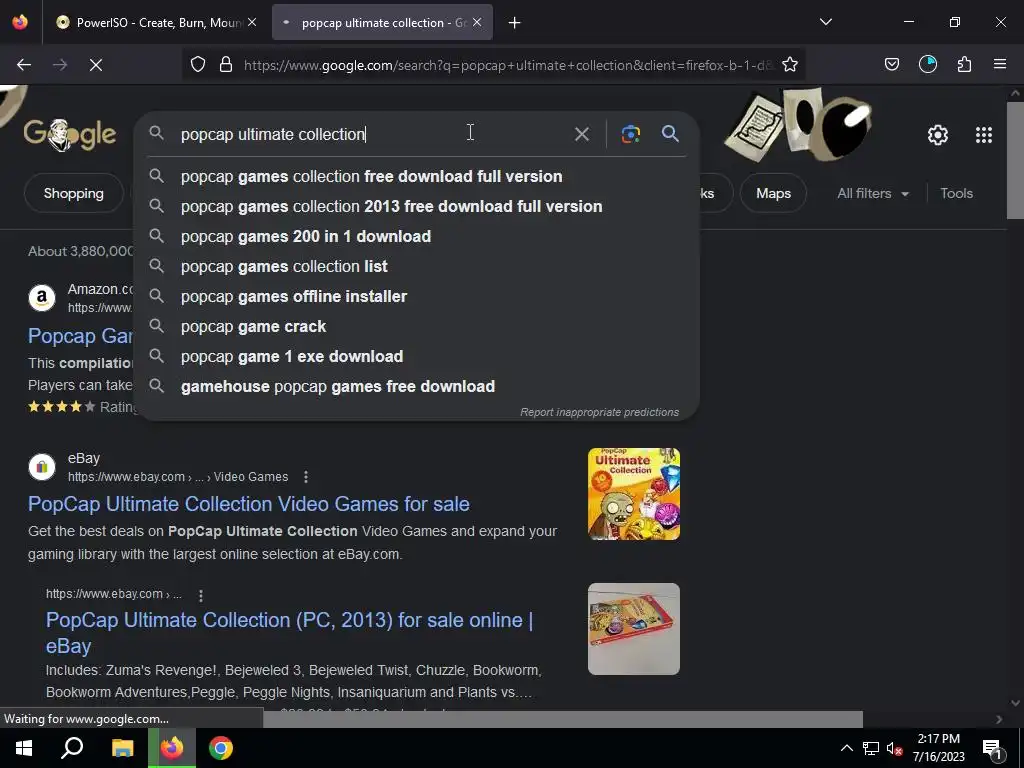
Task: Close the PowerISO tab
Action: pos(252,22)
